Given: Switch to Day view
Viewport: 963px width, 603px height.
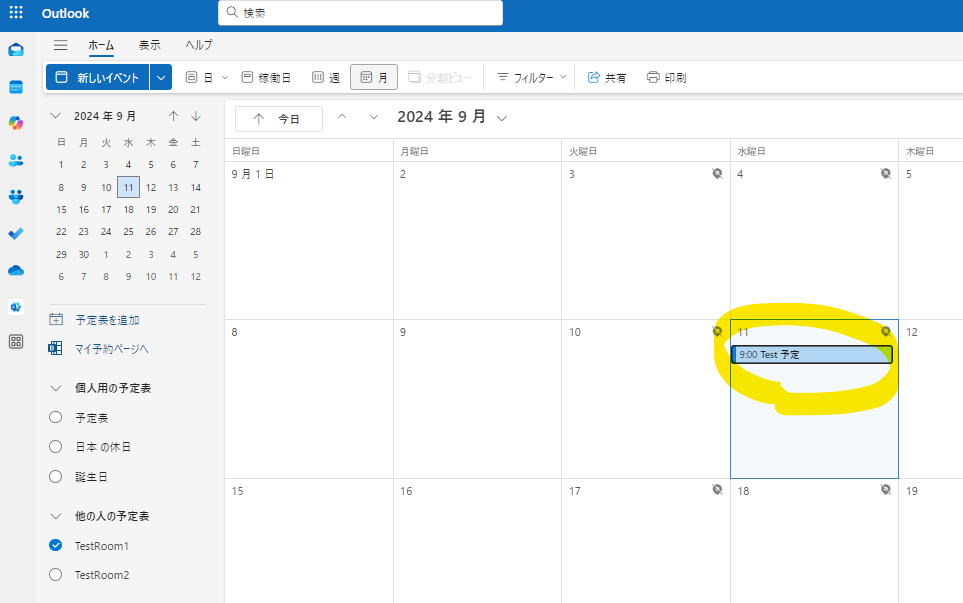Looking at the screenshot, I should pos(199,77).
